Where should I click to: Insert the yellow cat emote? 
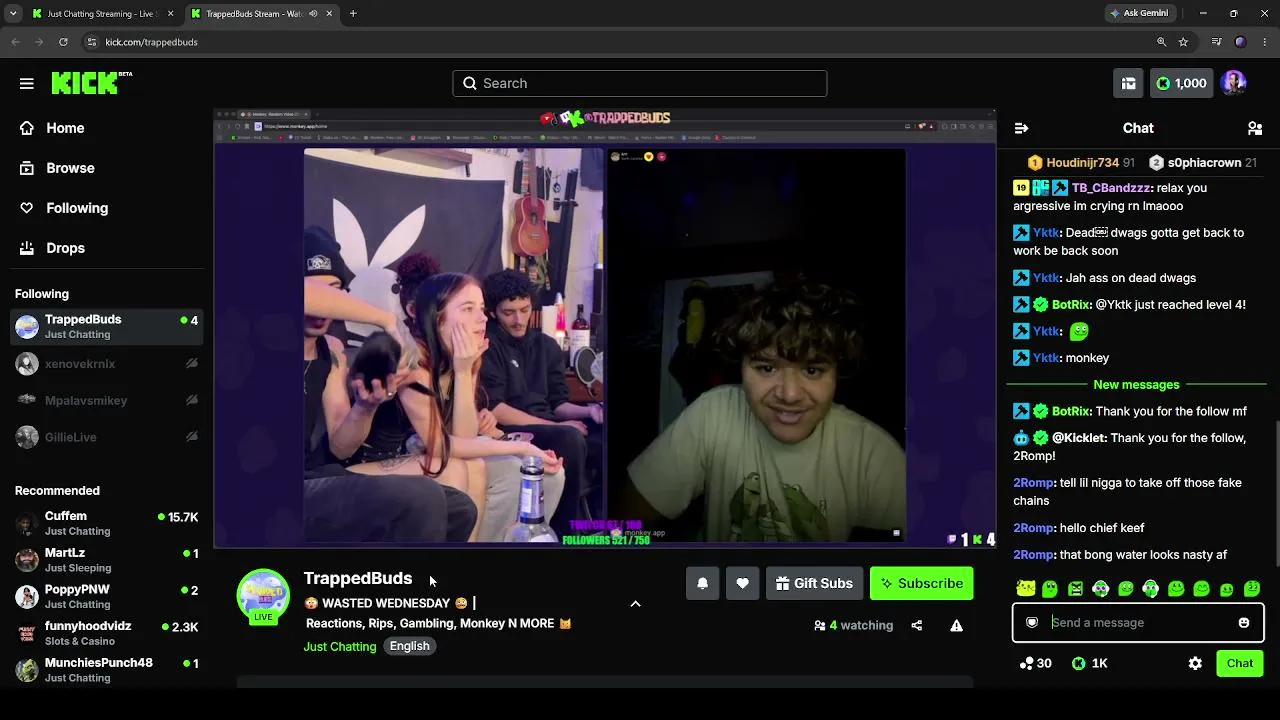tap(1025, 589)
